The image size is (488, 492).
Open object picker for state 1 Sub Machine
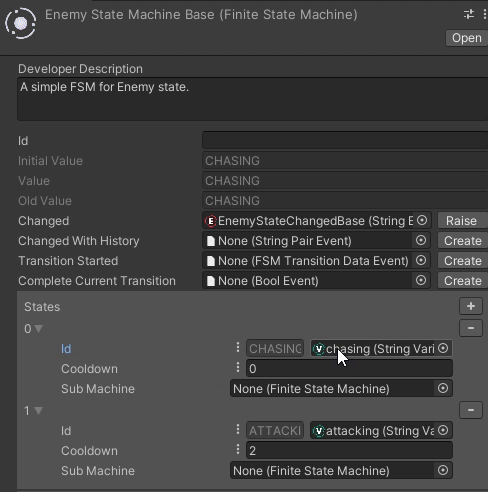(443, 470)
